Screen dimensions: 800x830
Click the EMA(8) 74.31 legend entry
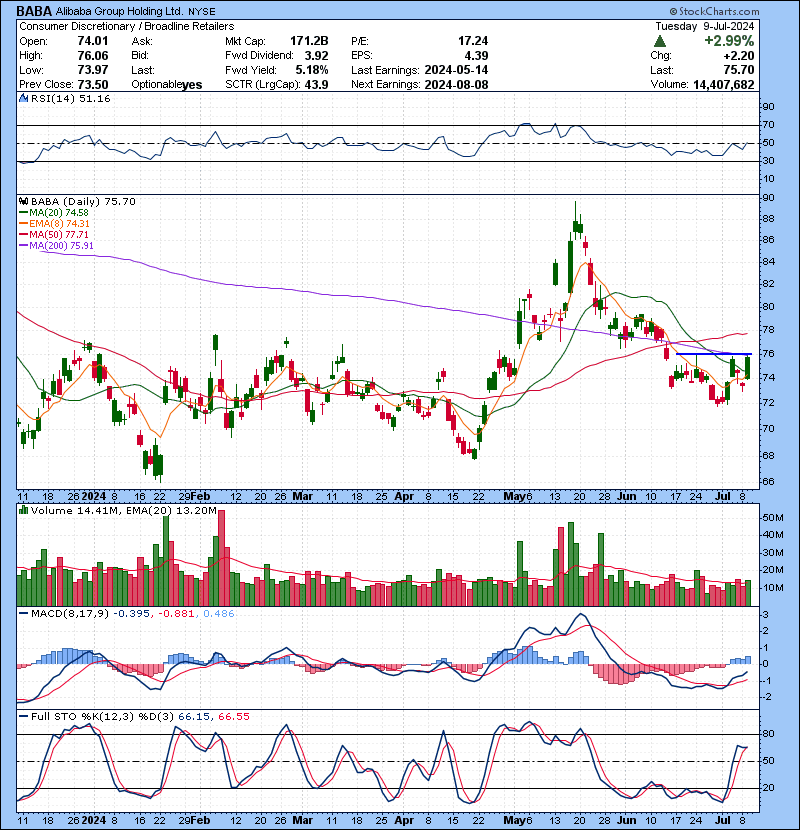[x=54, y=224]
